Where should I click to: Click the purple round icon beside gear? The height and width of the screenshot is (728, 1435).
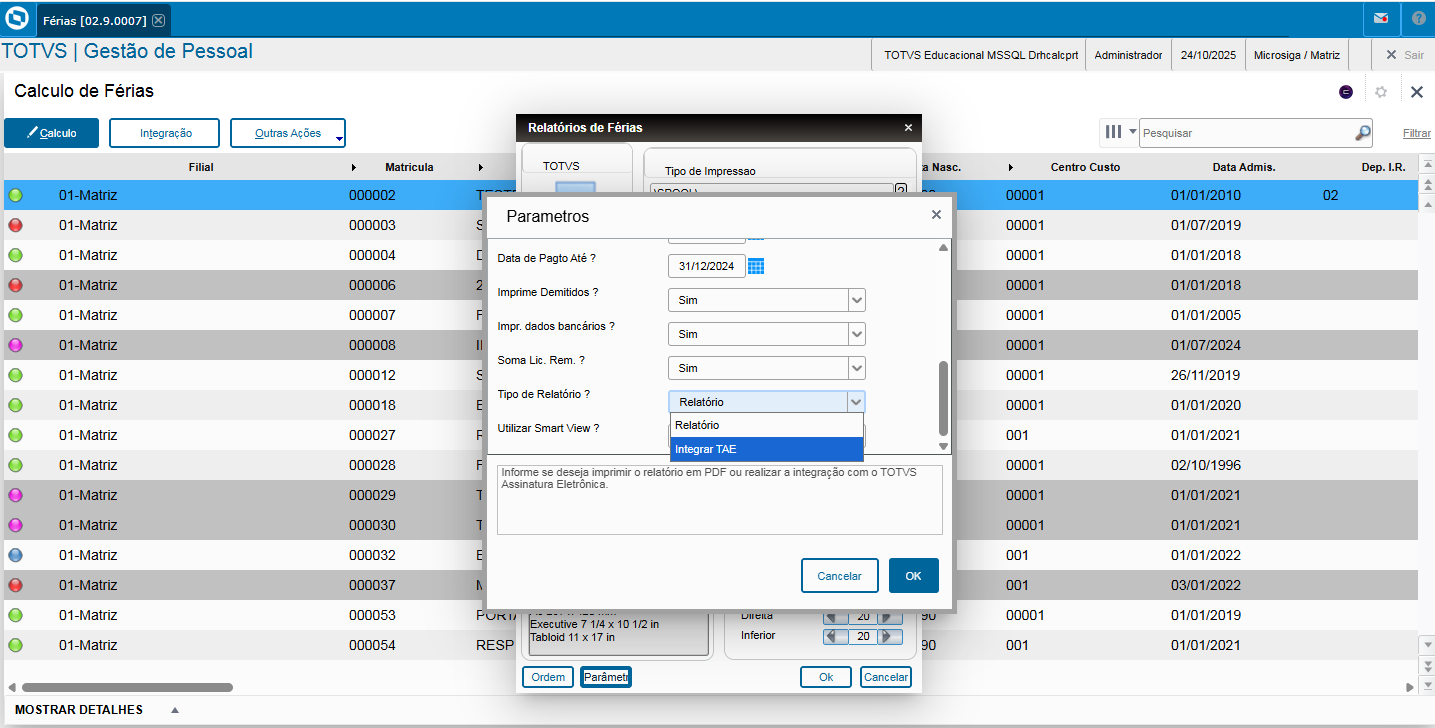click(1346, 92)
